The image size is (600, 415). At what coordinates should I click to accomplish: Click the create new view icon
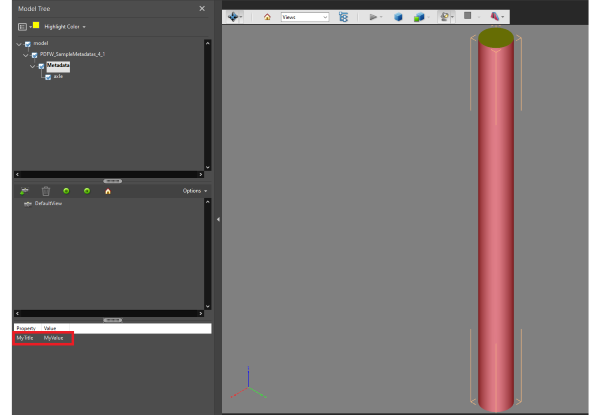coord(24,190)
